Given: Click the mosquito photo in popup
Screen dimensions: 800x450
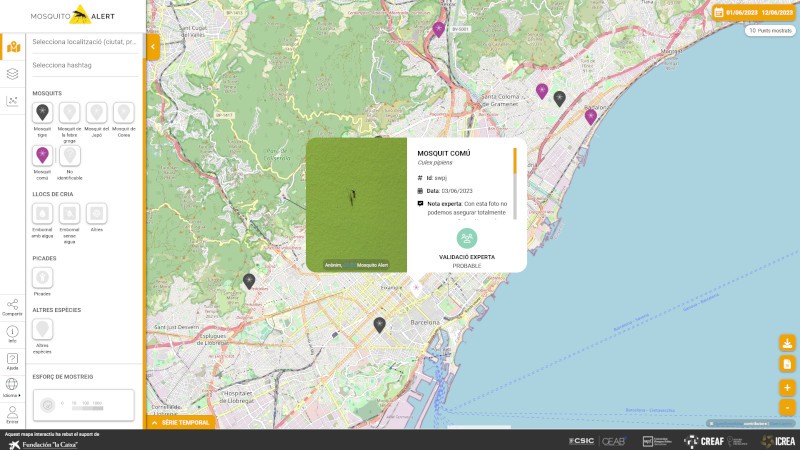Looking at the screenshot, I should tap(357, 205).
